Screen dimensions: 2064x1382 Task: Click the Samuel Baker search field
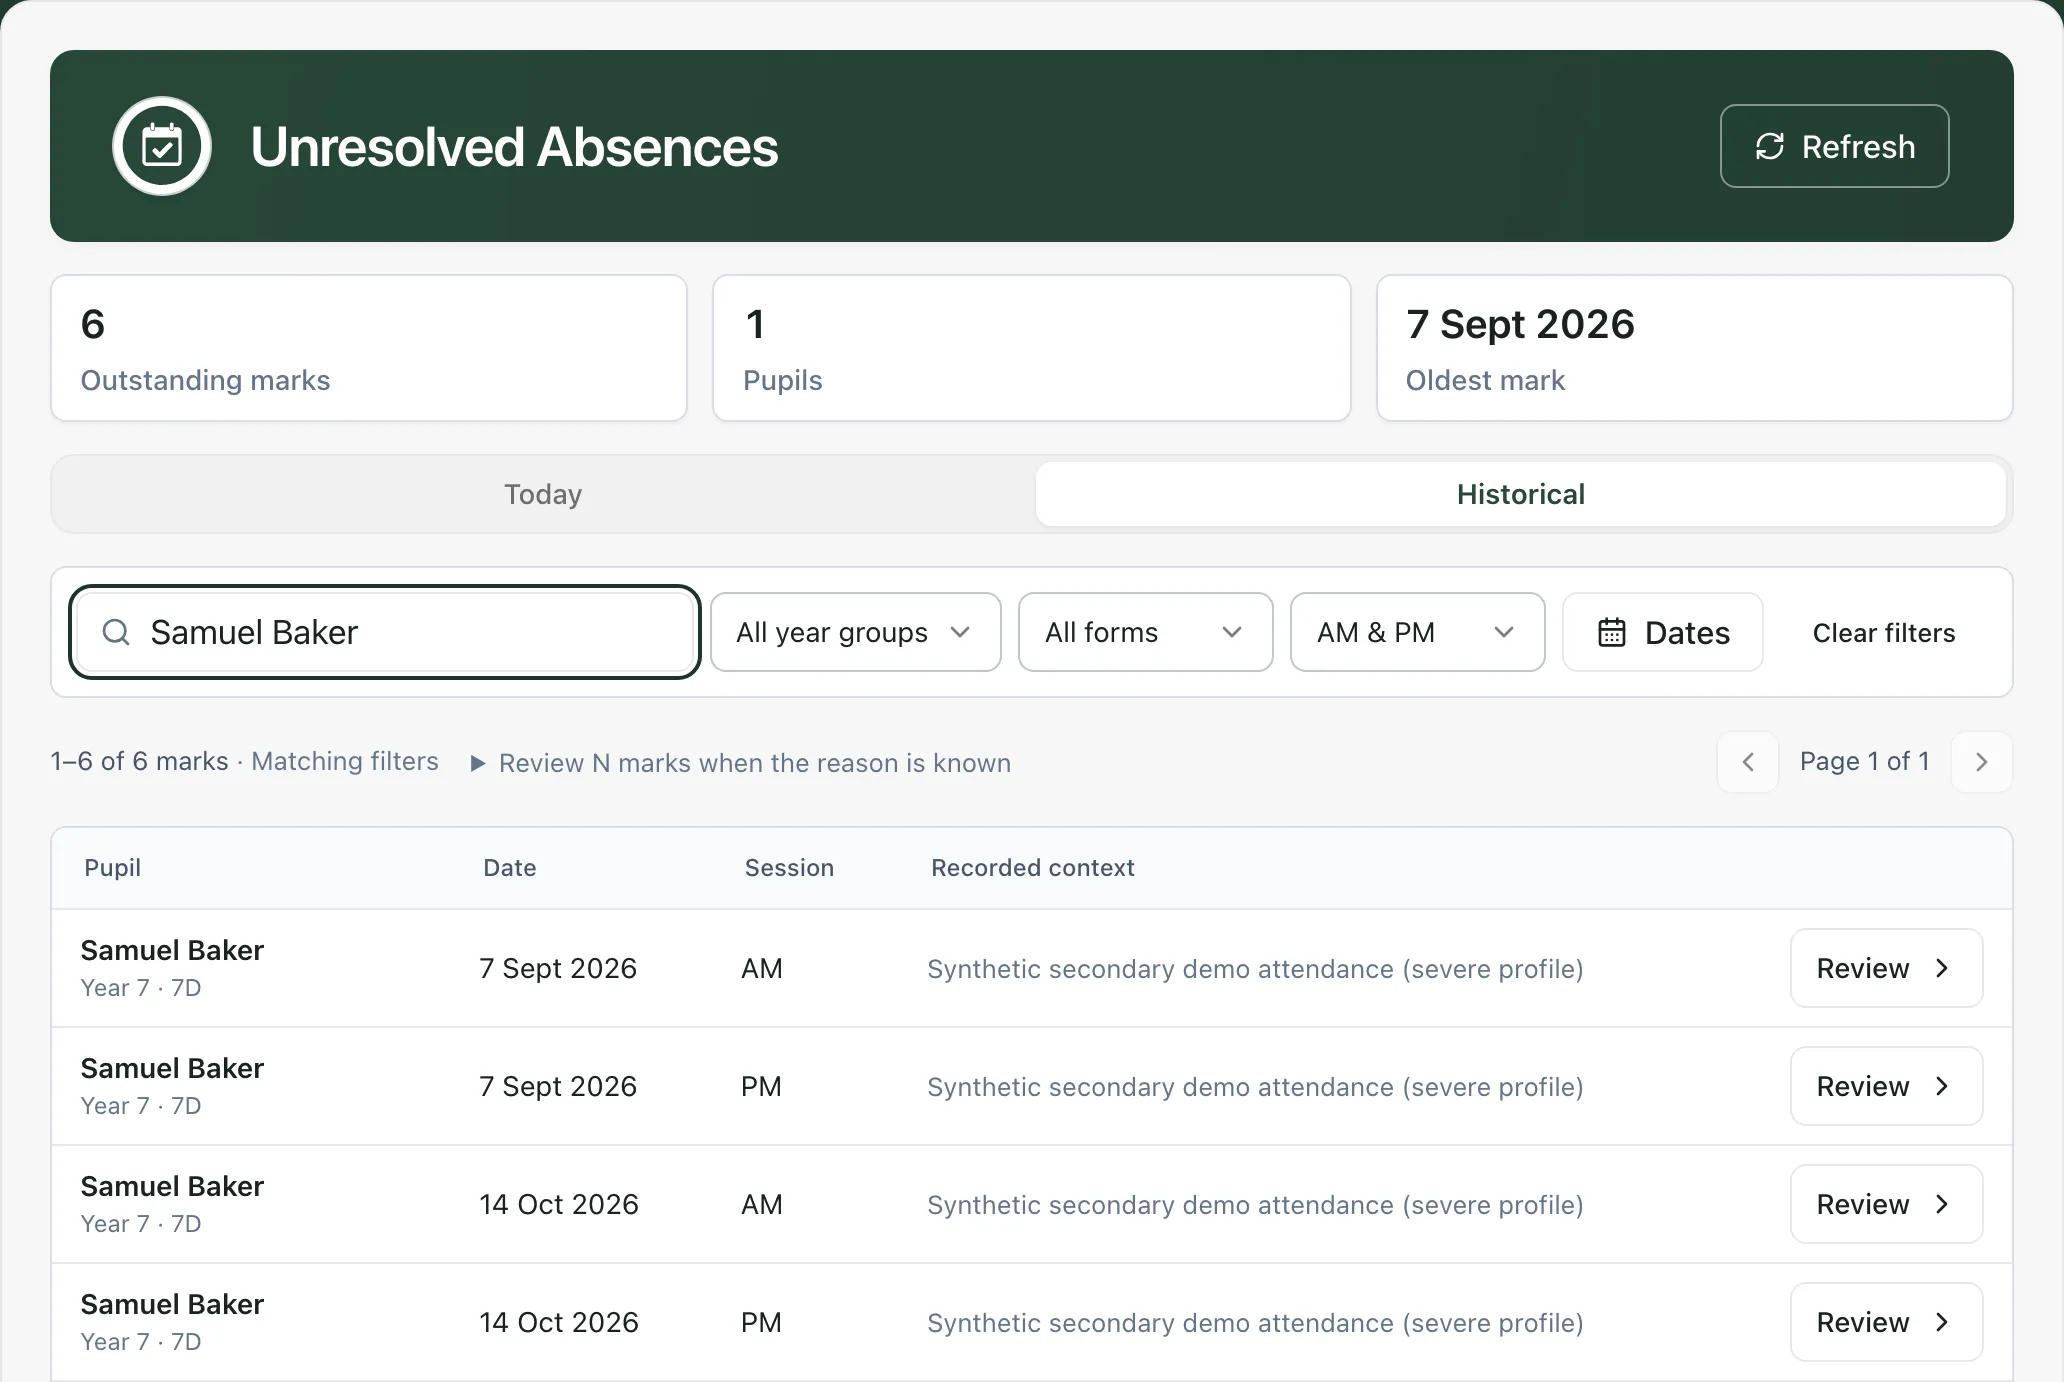click(385, 632)
